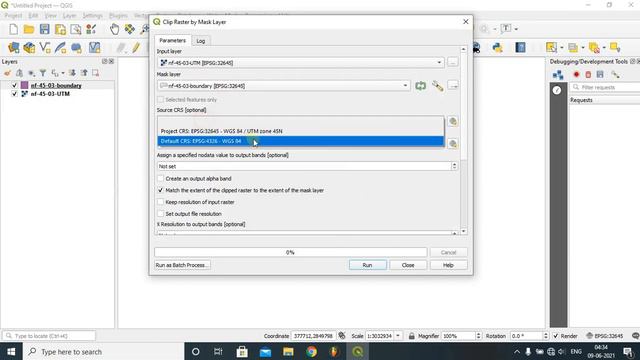Click Collapse All icon in Layers panel
Viewport: 640px width, 360px height.
pyautogui.click(x=84, y=73)
